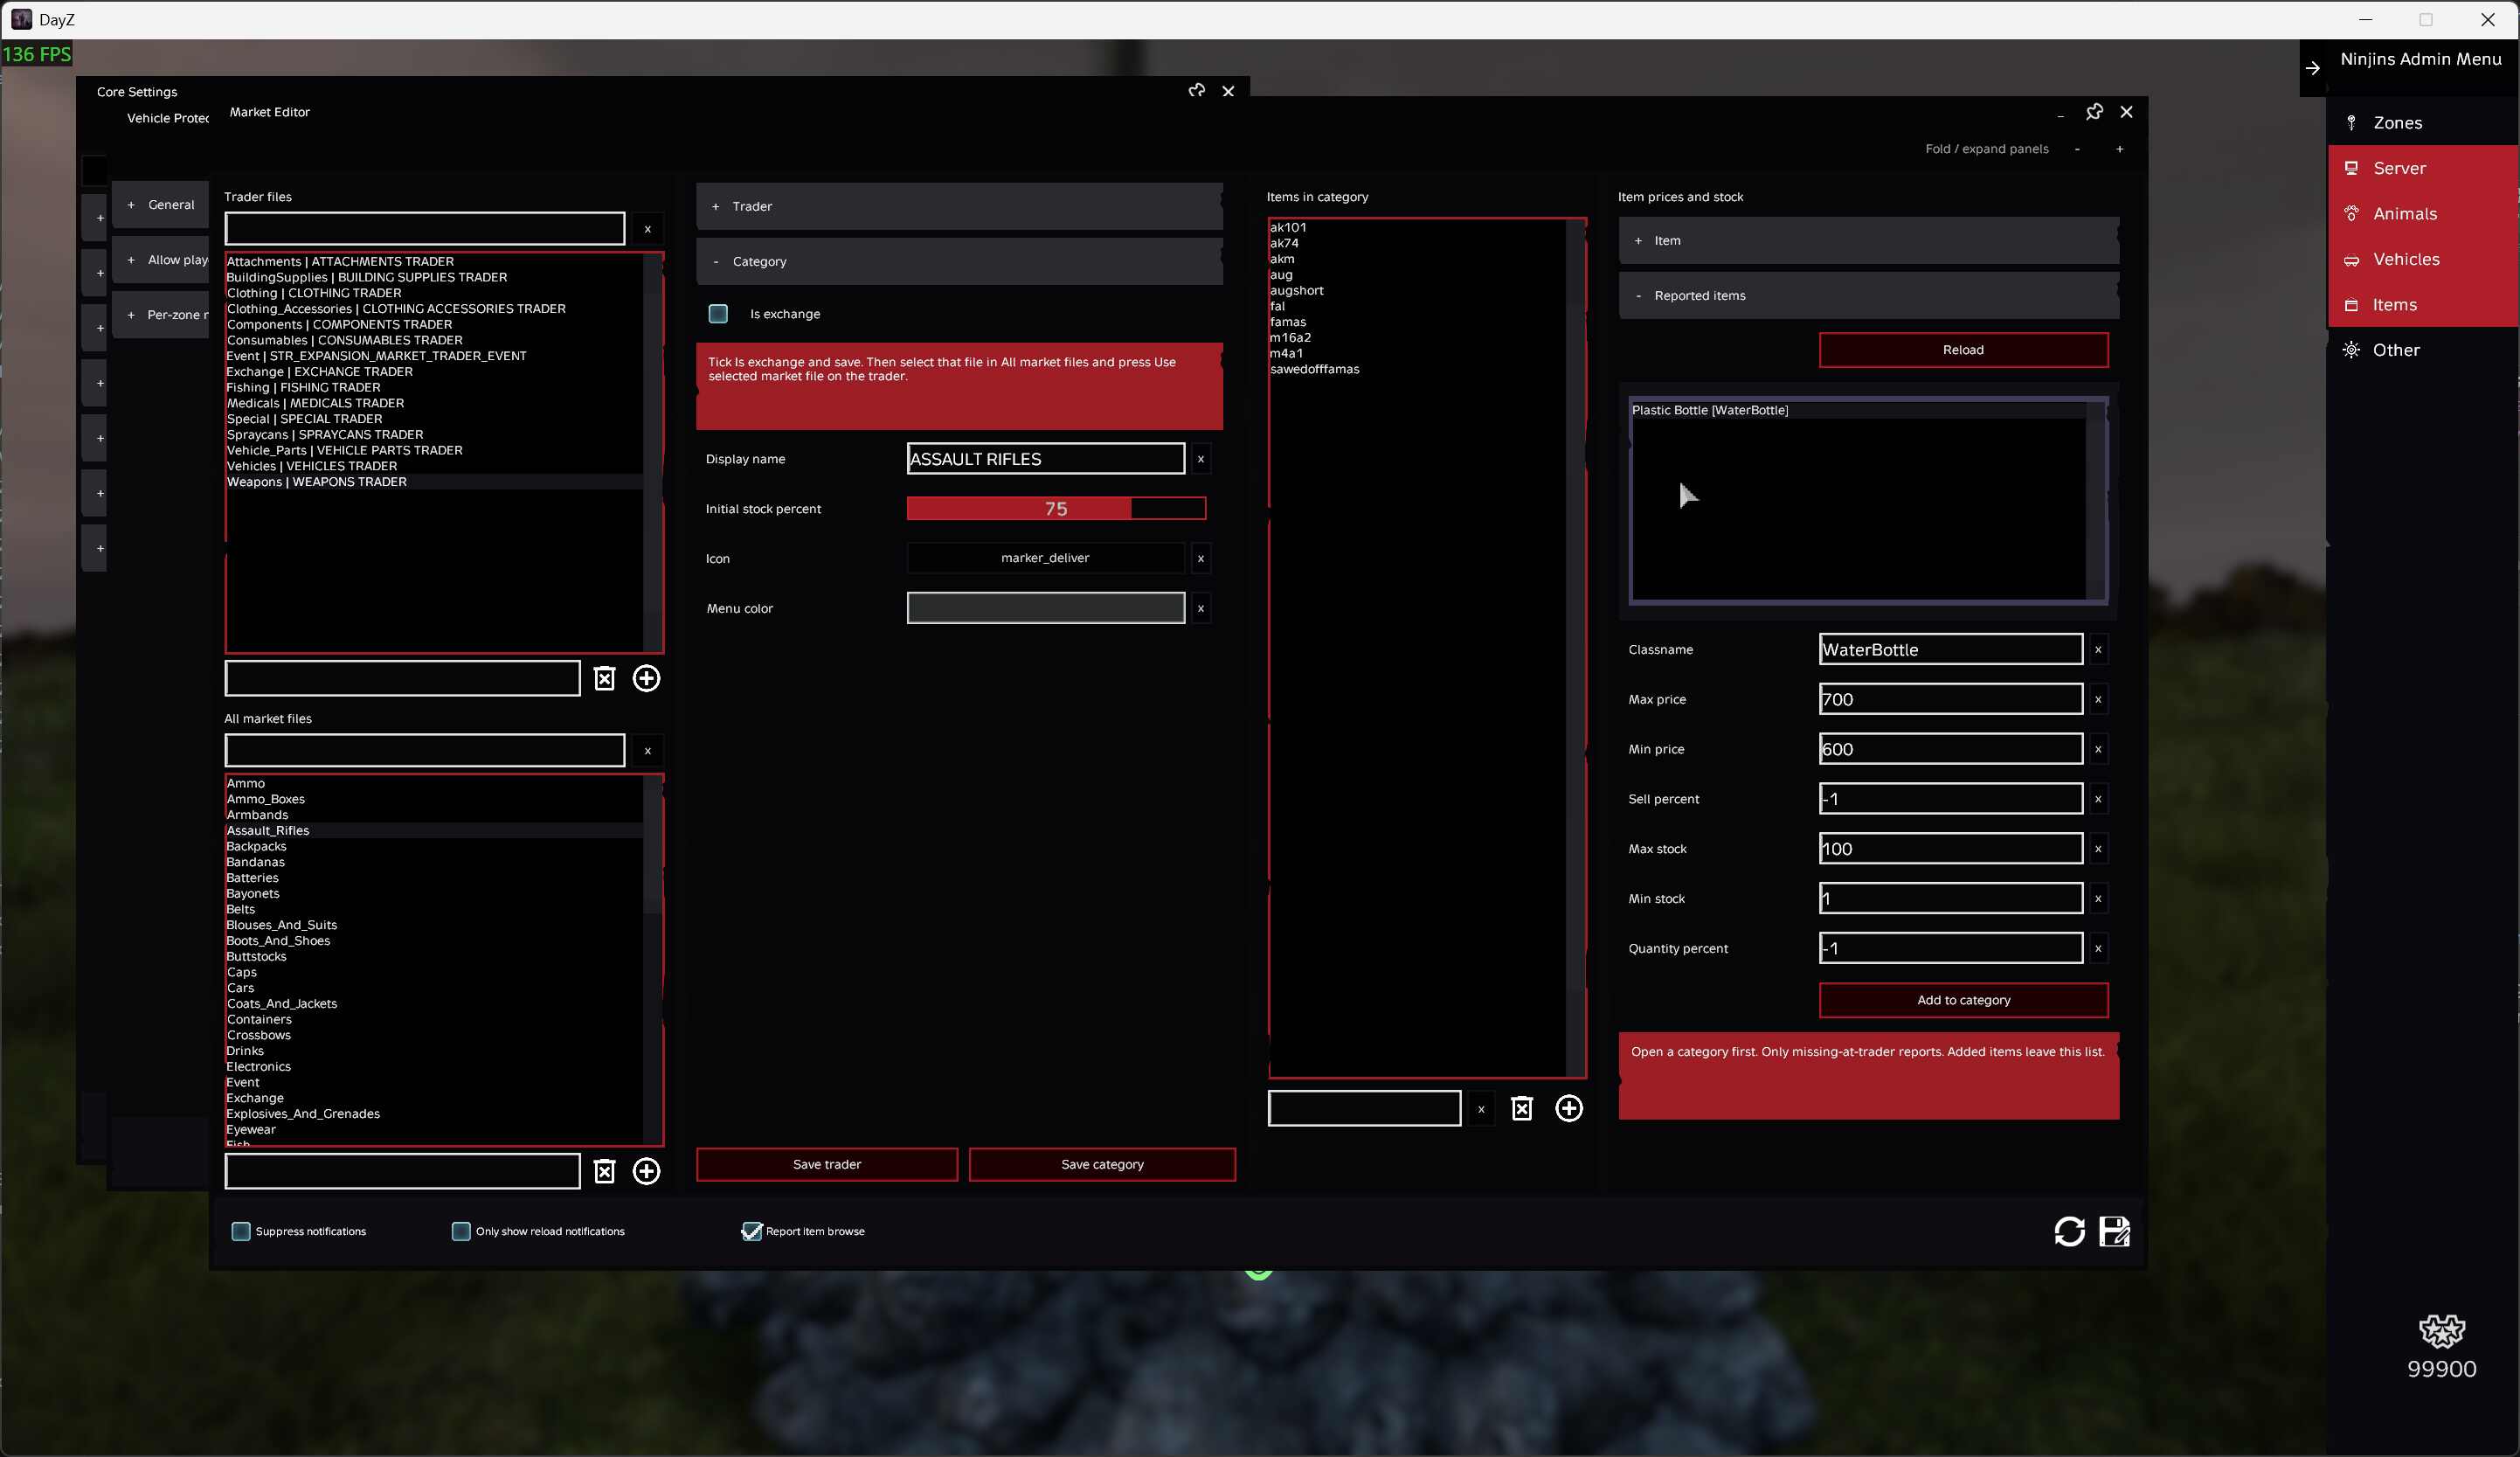
Task: Clear the Trader files search box
Action: pyautogui.click(x=647, y=229)
